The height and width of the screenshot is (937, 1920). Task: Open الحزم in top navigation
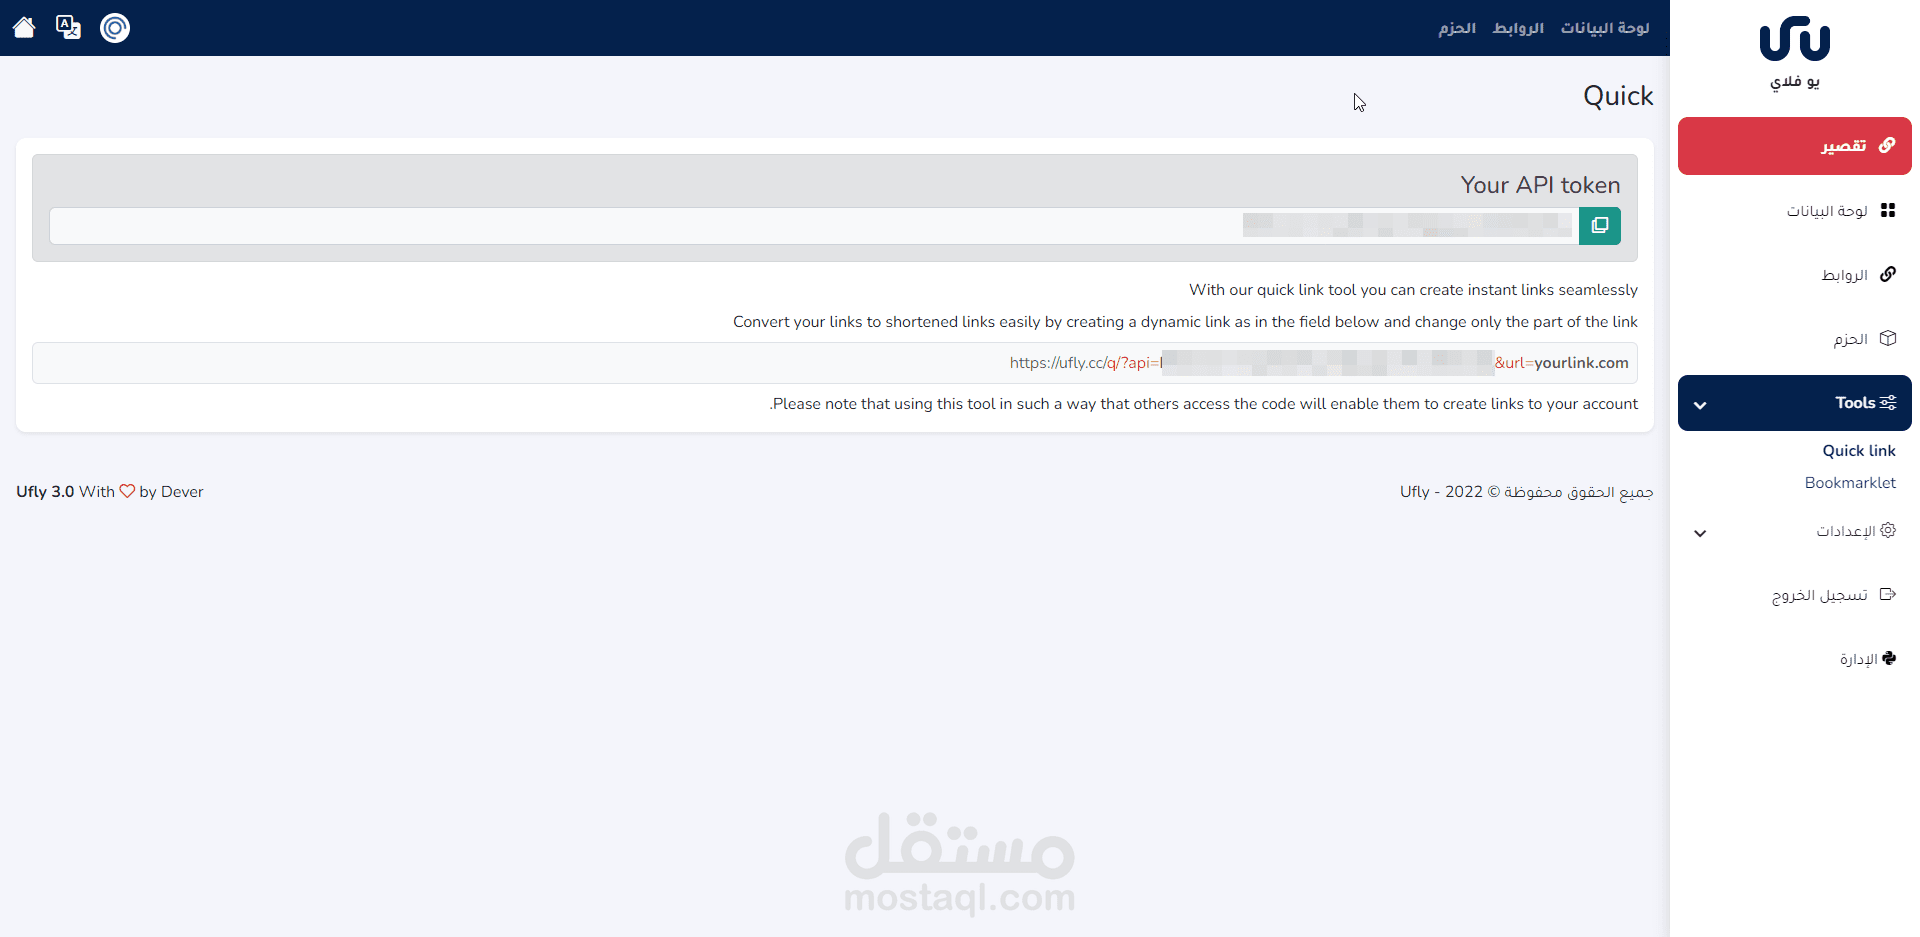(x=1457, y=28)
